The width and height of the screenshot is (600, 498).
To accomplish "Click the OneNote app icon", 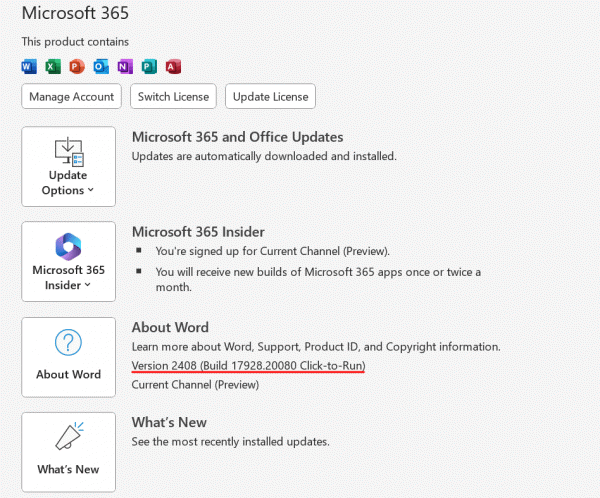I will tap(125, 67).
